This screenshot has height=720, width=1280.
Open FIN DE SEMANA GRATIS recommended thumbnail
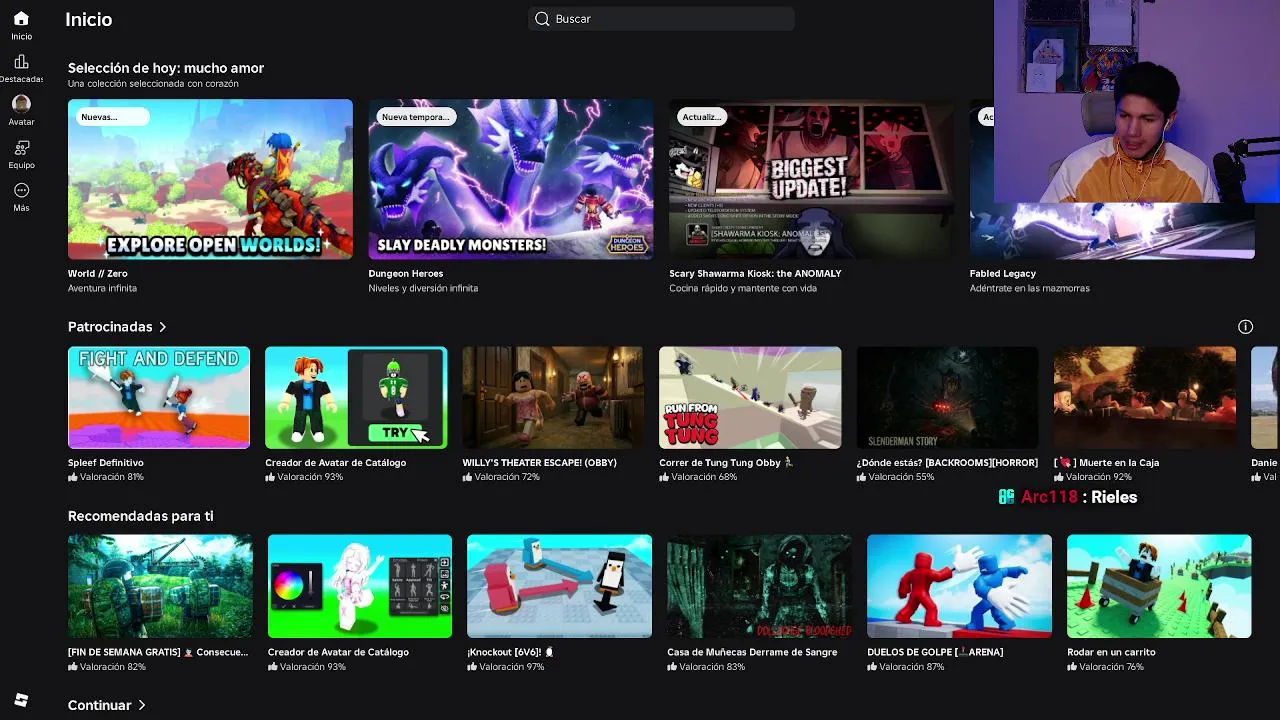(160, 586)
